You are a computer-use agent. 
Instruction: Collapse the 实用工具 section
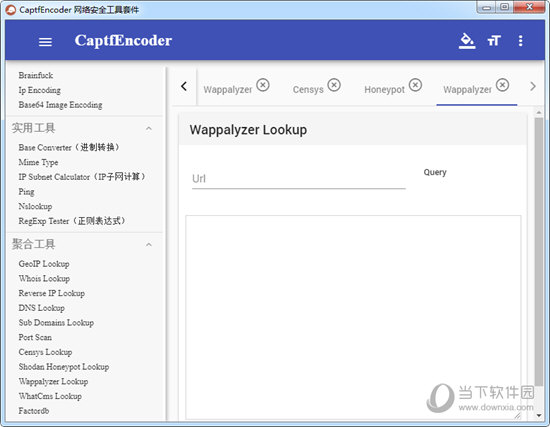pos(149,128)
